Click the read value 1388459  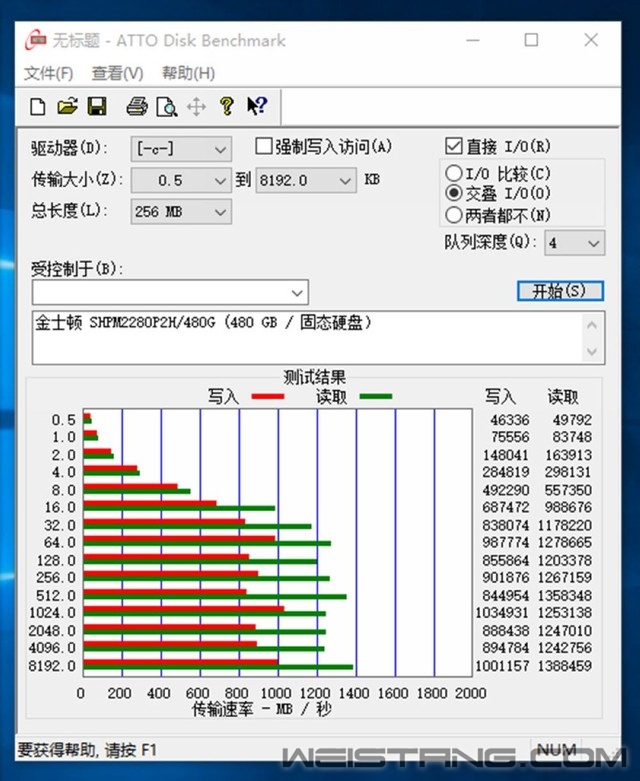(x=565, y=665)
